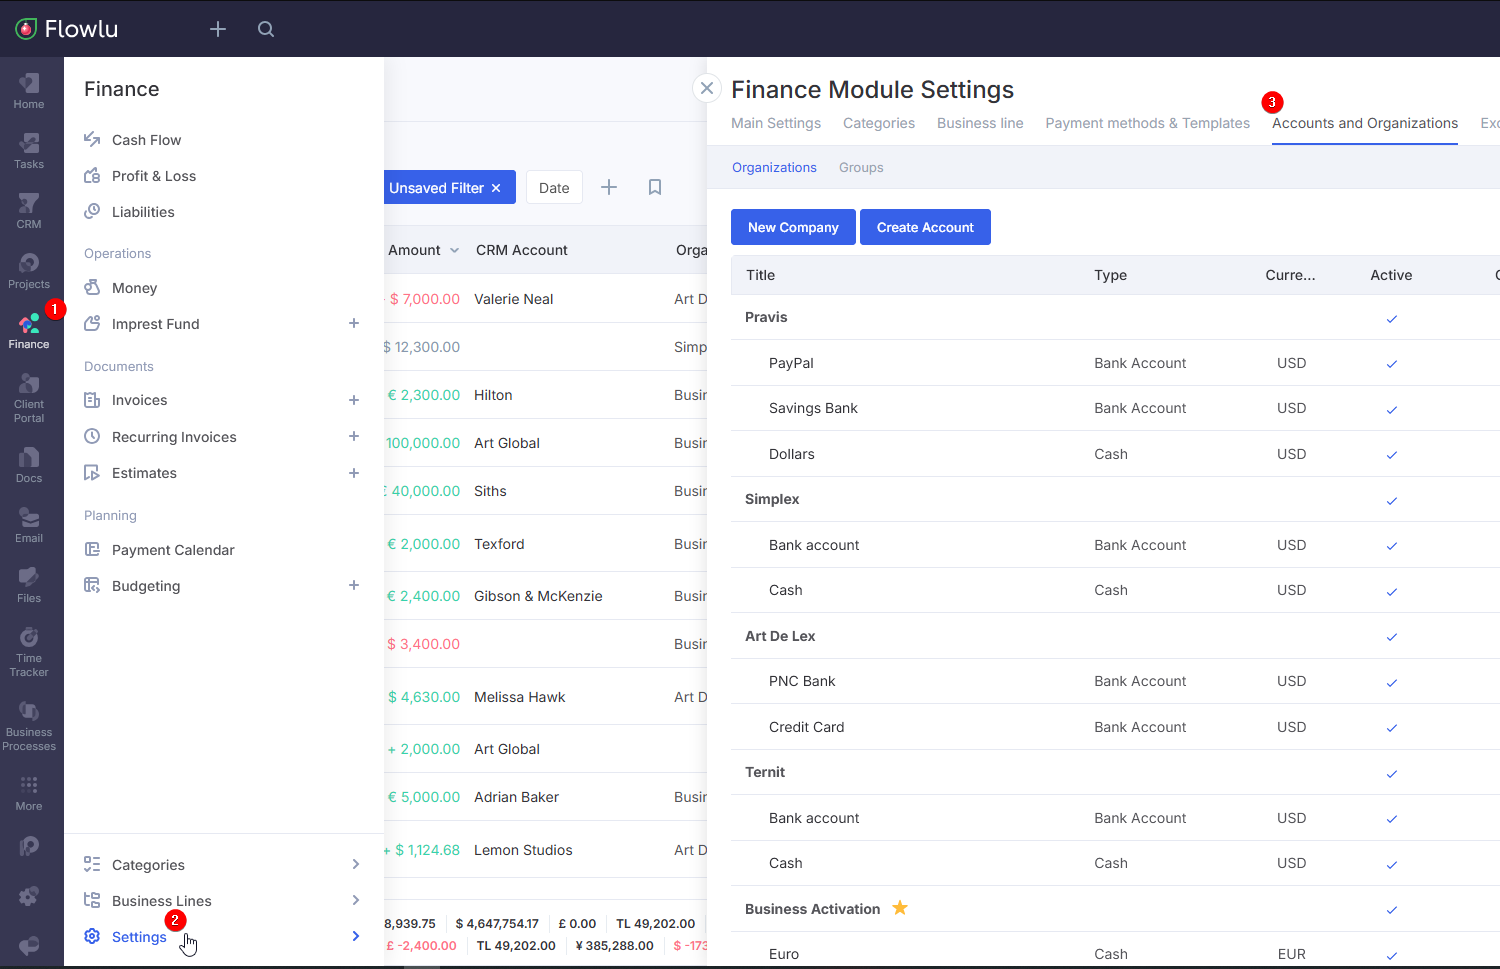The image size is (1500, 969).
Task: Toggle Active checkmark for Pravis
Action: [1392, 319]
